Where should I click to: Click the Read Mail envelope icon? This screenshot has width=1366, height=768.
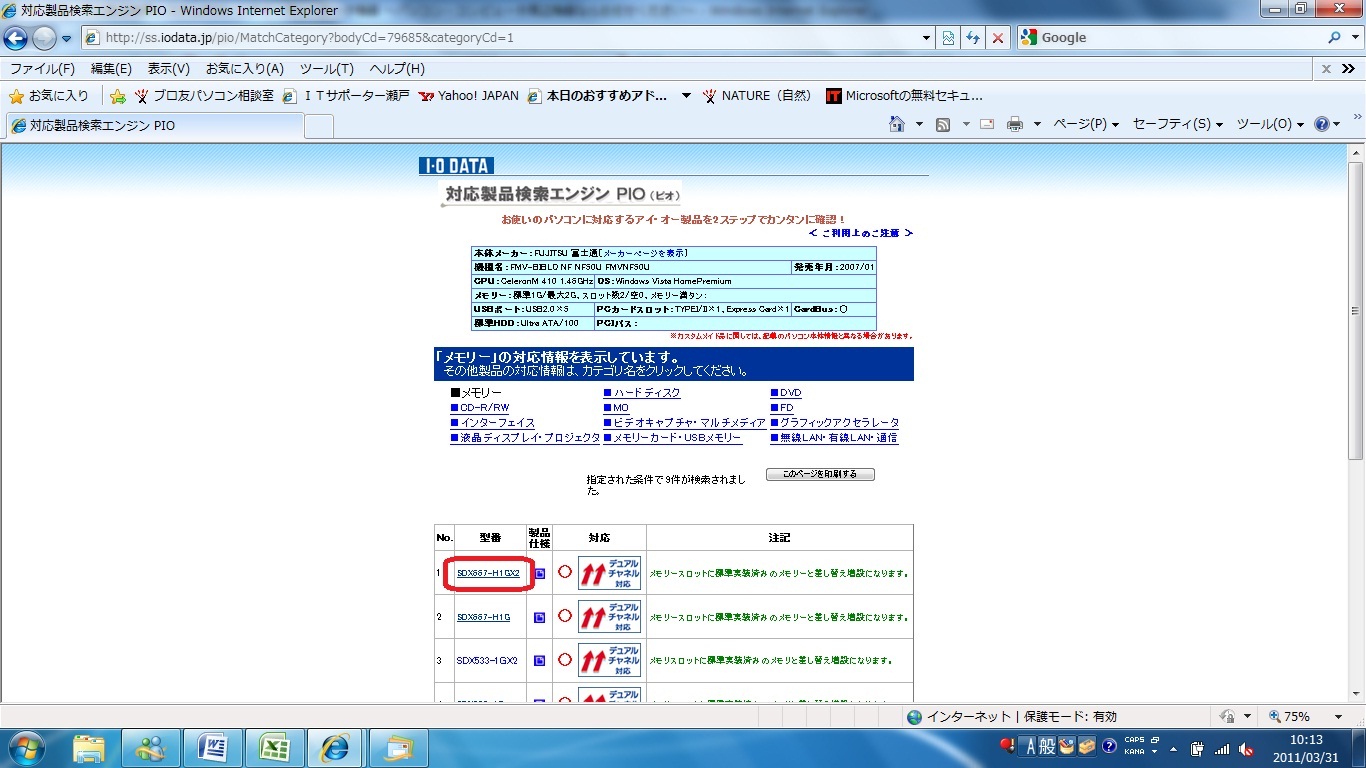987,124
